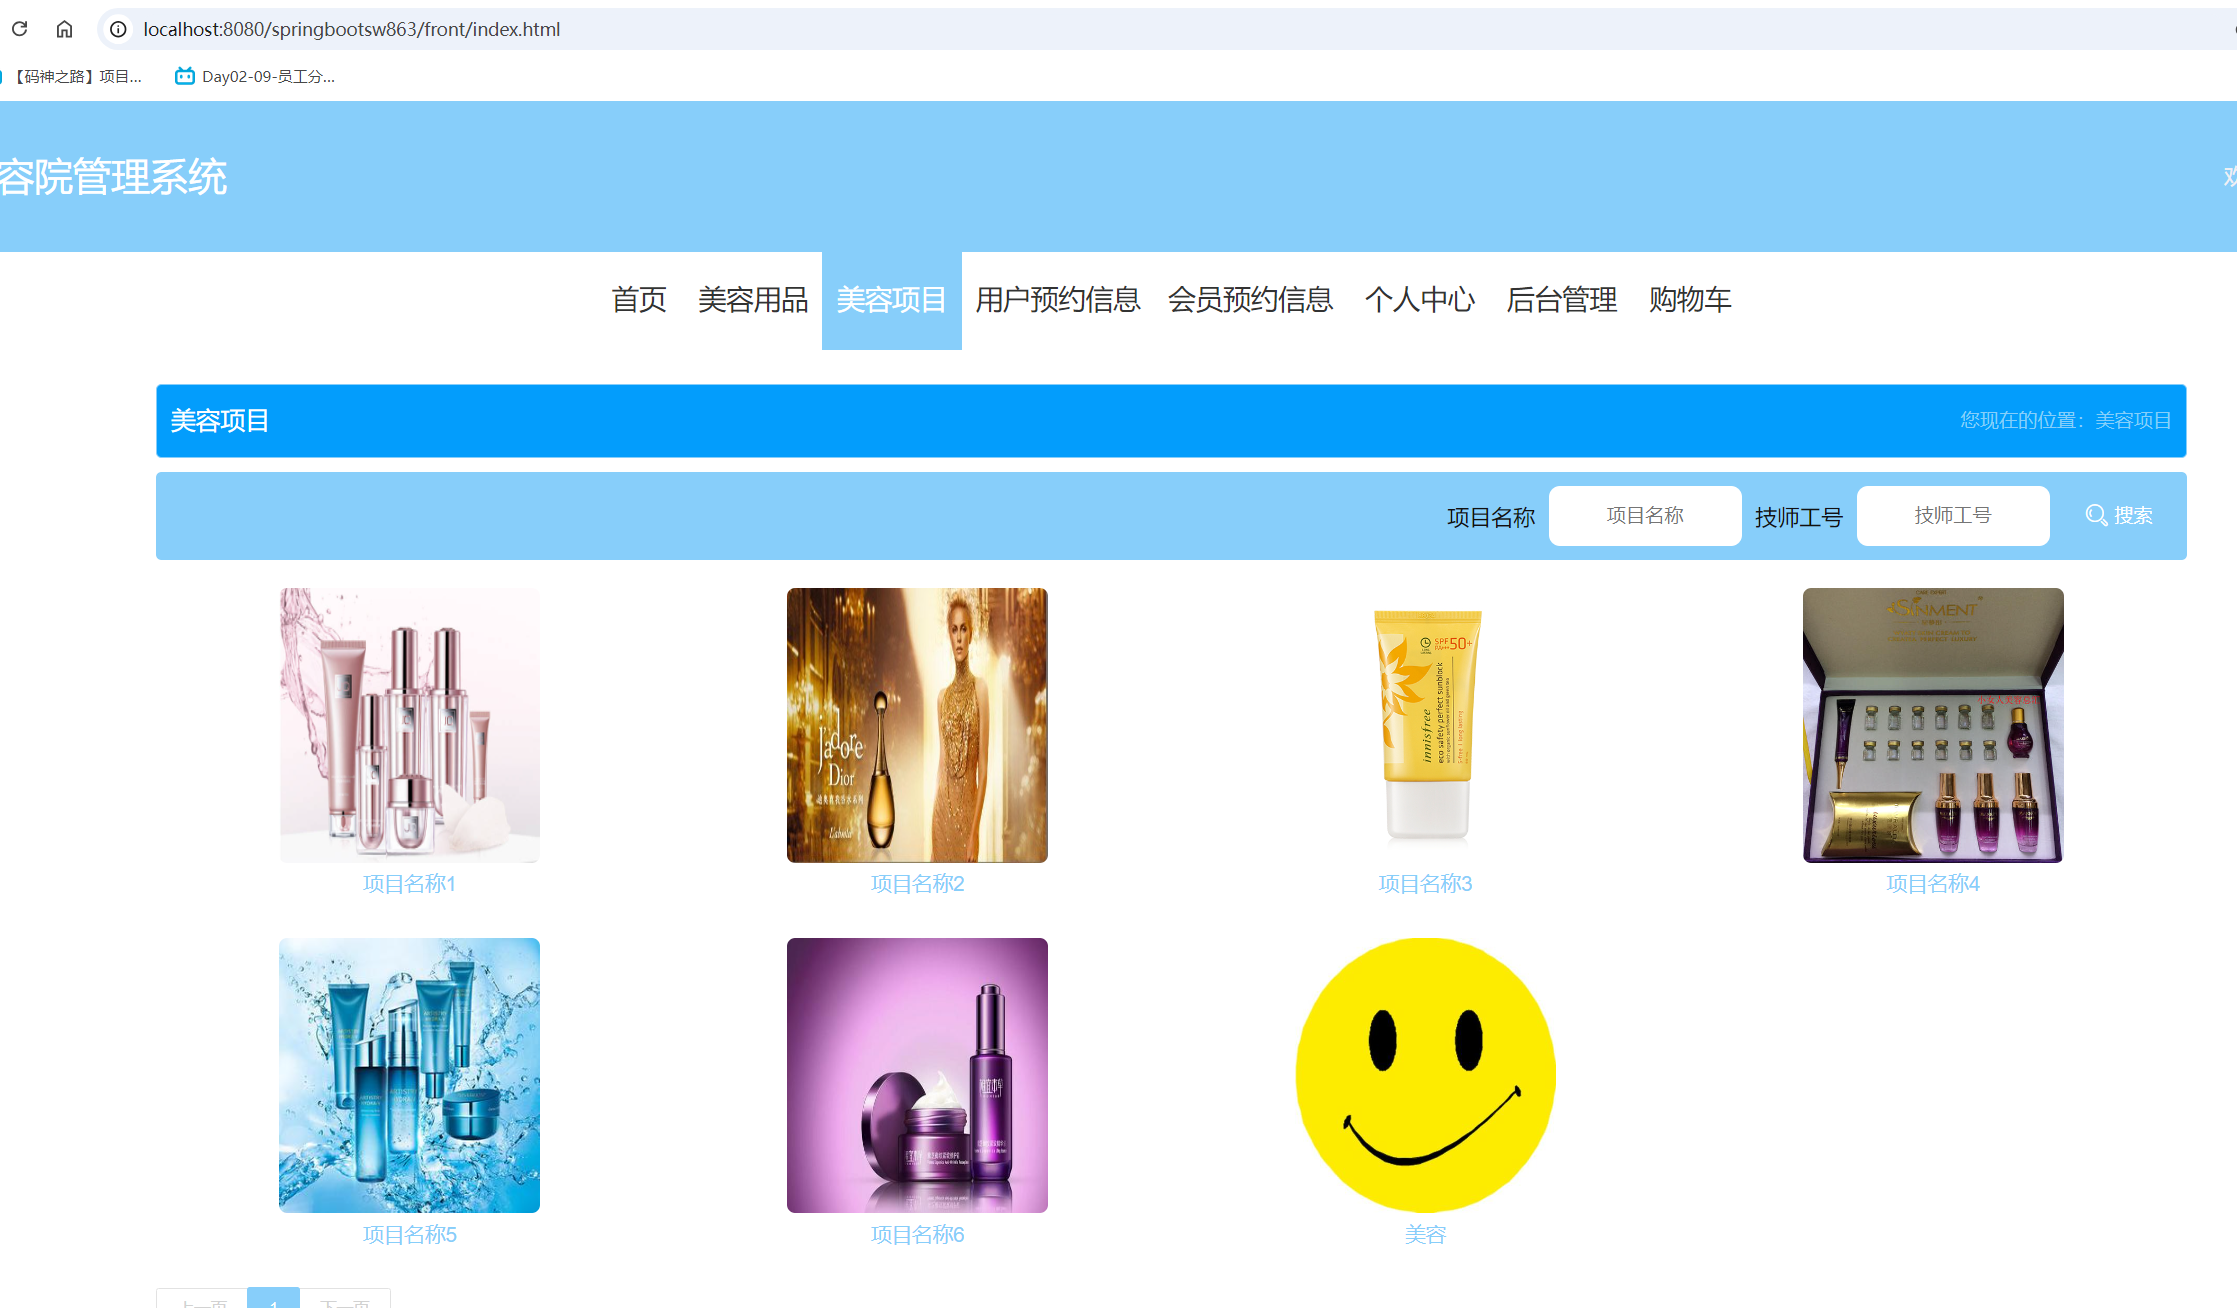Go to 美容用品 menu item
Screen dimensions: 2237x1308
[x=752, y=300]
